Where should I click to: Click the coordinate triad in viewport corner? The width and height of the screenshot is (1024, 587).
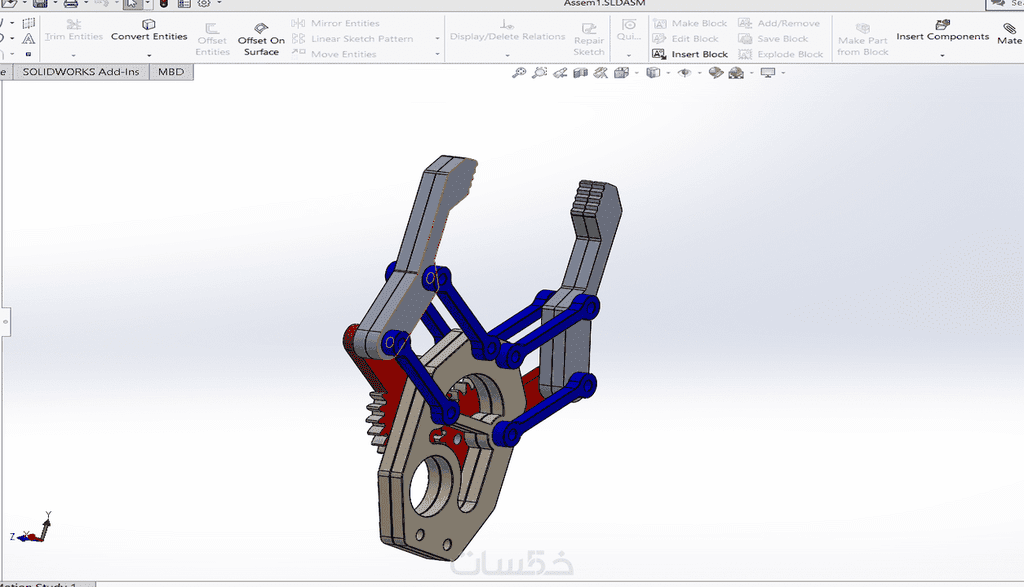click(31, 529)
